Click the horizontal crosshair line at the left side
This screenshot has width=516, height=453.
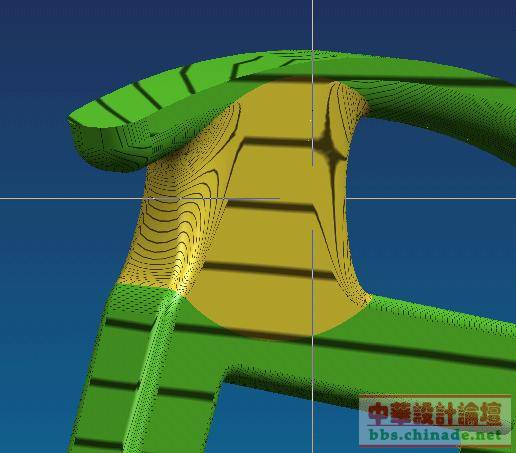pyautogui.click(x=67, y=199)
